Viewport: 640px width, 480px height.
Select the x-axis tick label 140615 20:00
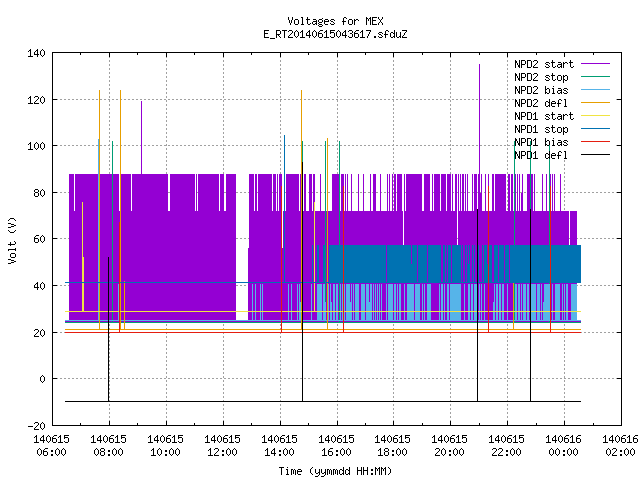(450, 446)
